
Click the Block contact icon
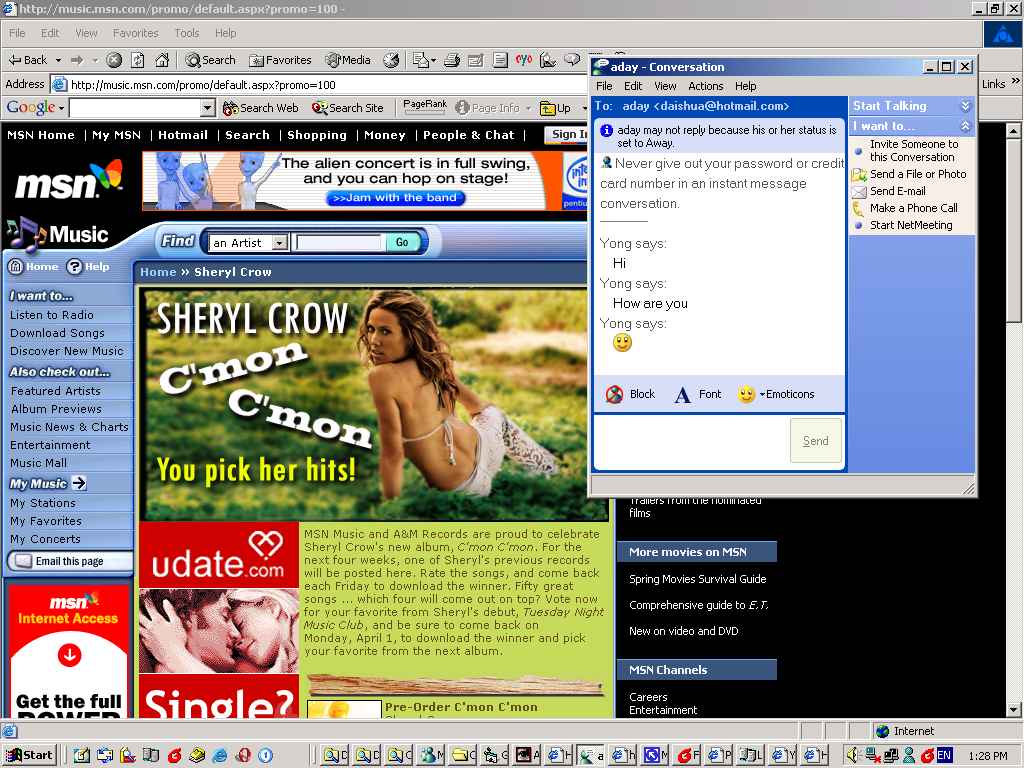pos(614,394)
